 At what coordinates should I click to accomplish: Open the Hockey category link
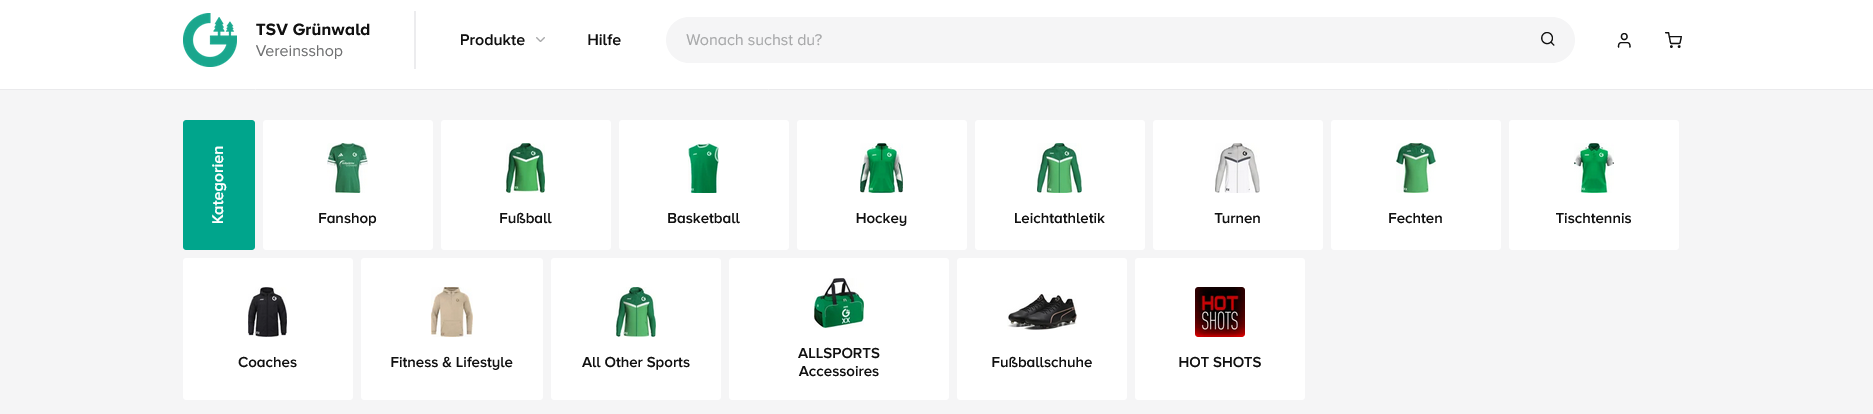click(x=881, y=218)
